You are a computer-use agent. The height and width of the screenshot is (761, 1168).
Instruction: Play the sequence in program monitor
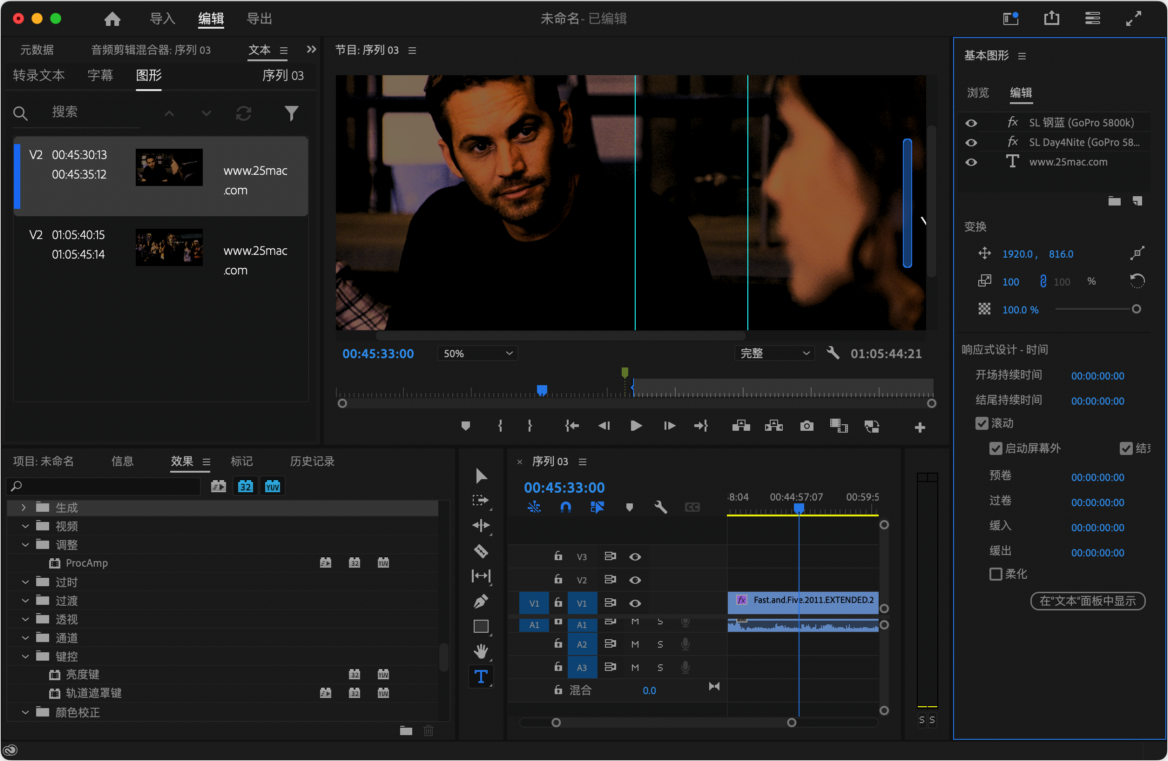tap(635, 426)
